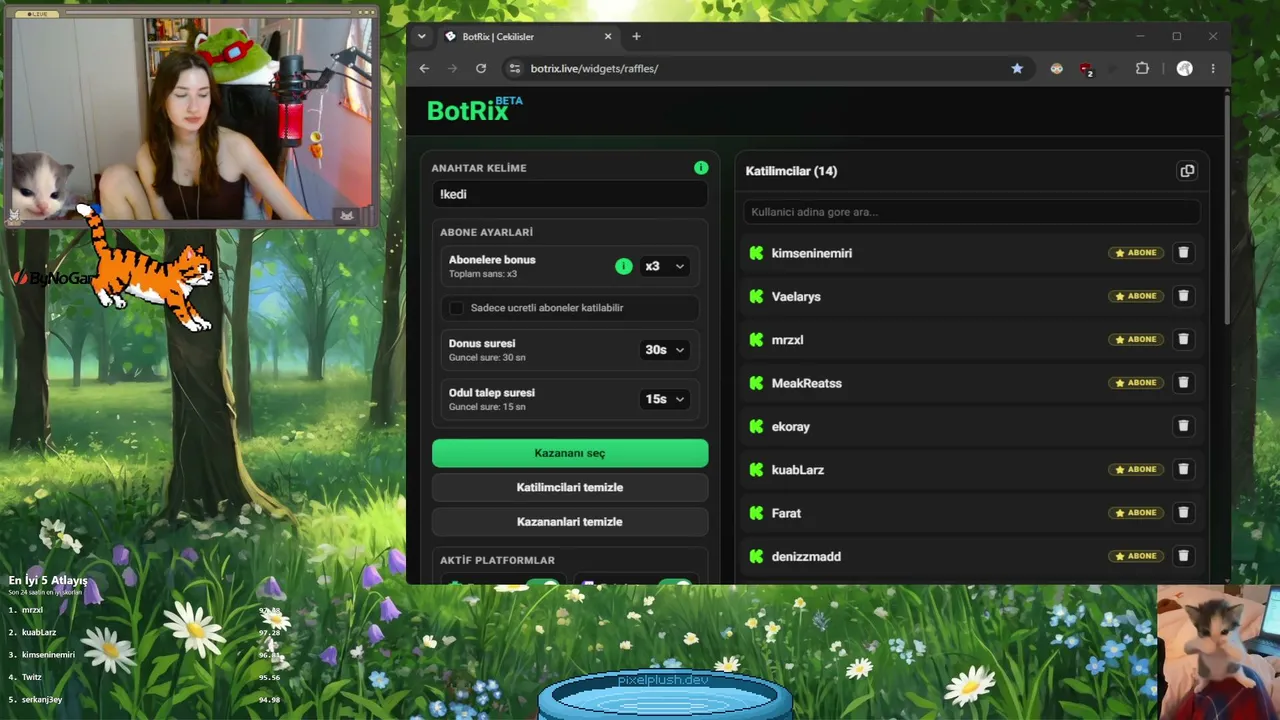Viewport: 1280px width, 720px height.
Task: Close the BotRix | Cekilisler tab
Action: (608, 36)
